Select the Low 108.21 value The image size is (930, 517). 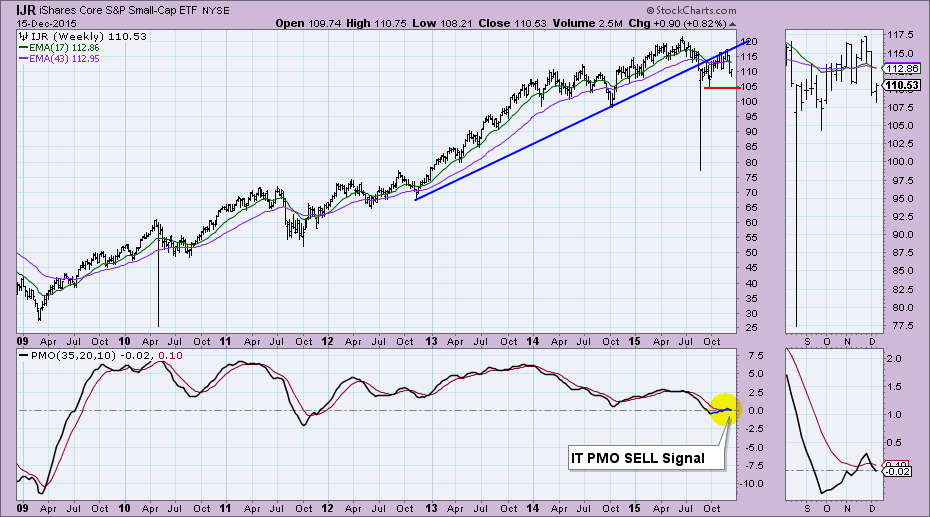(x=442, y=24)
